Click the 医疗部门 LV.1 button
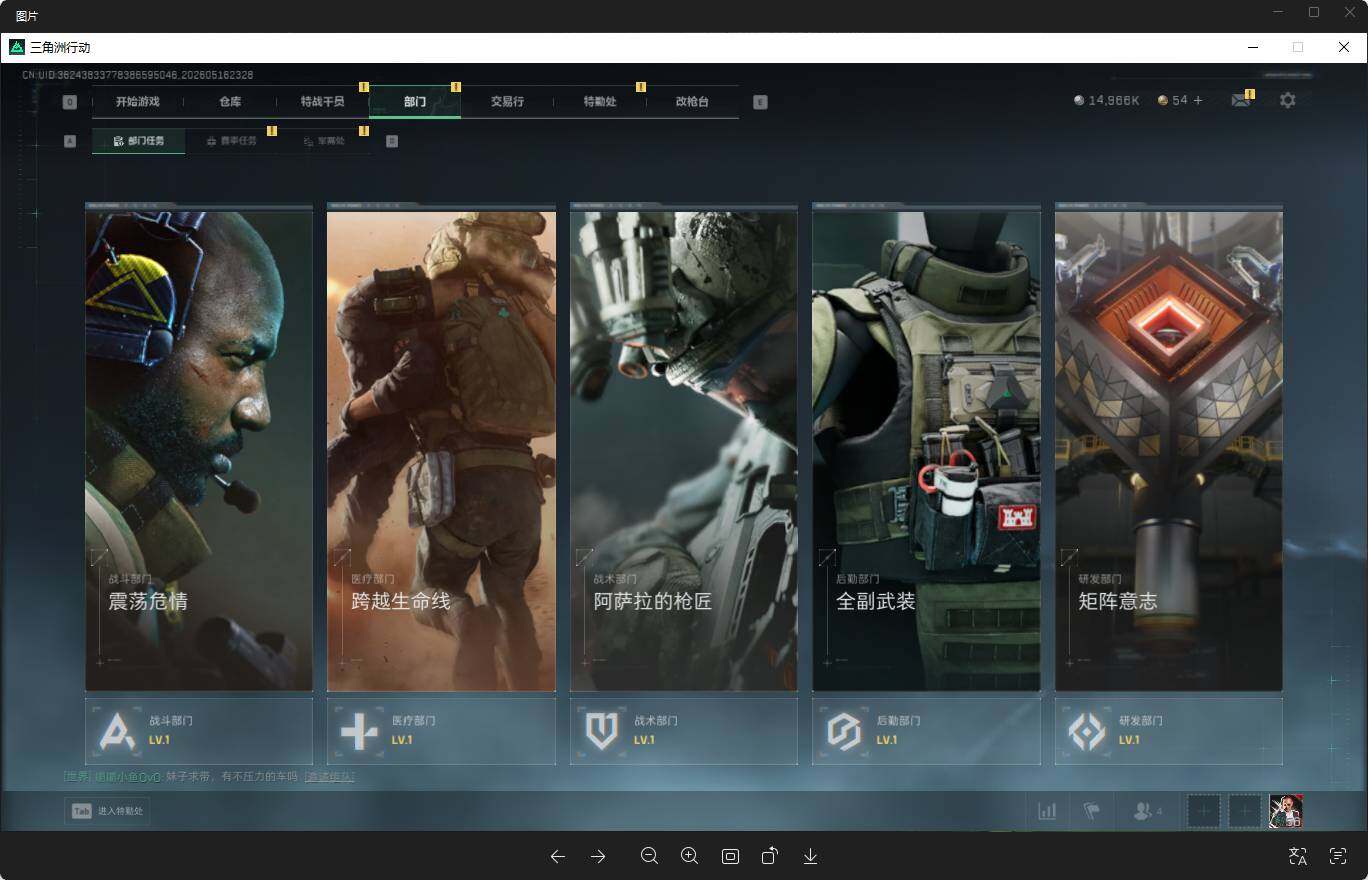Screen dimensions: 1368x880 pyautogui.click(x=441, y=731)
